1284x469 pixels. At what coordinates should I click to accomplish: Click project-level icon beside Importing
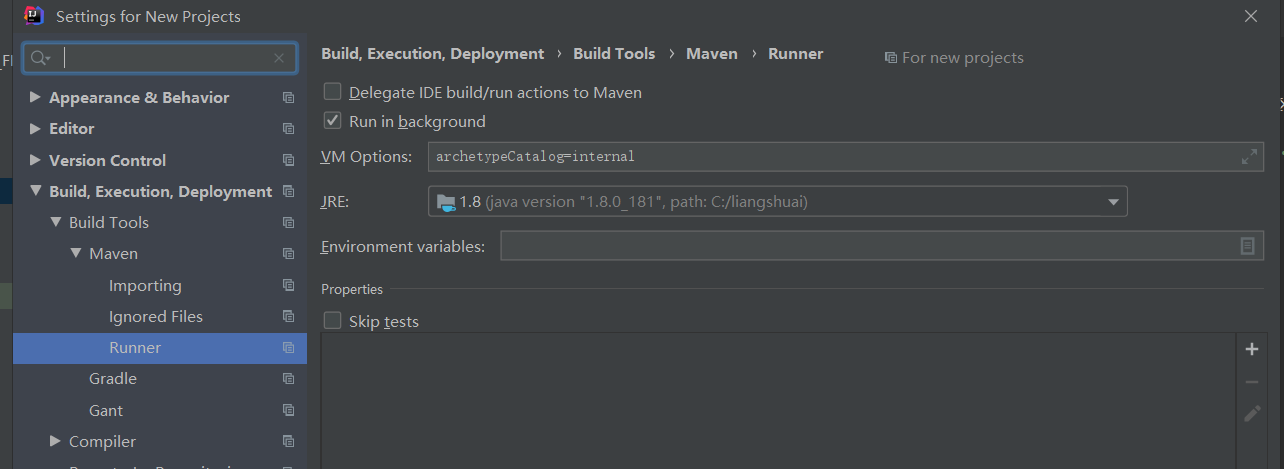coord(288,286)
